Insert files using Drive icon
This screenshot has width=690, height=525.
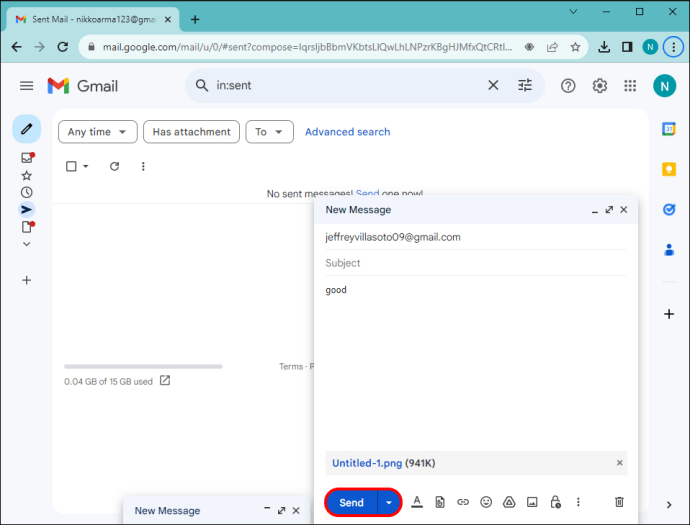coord(509,502)
